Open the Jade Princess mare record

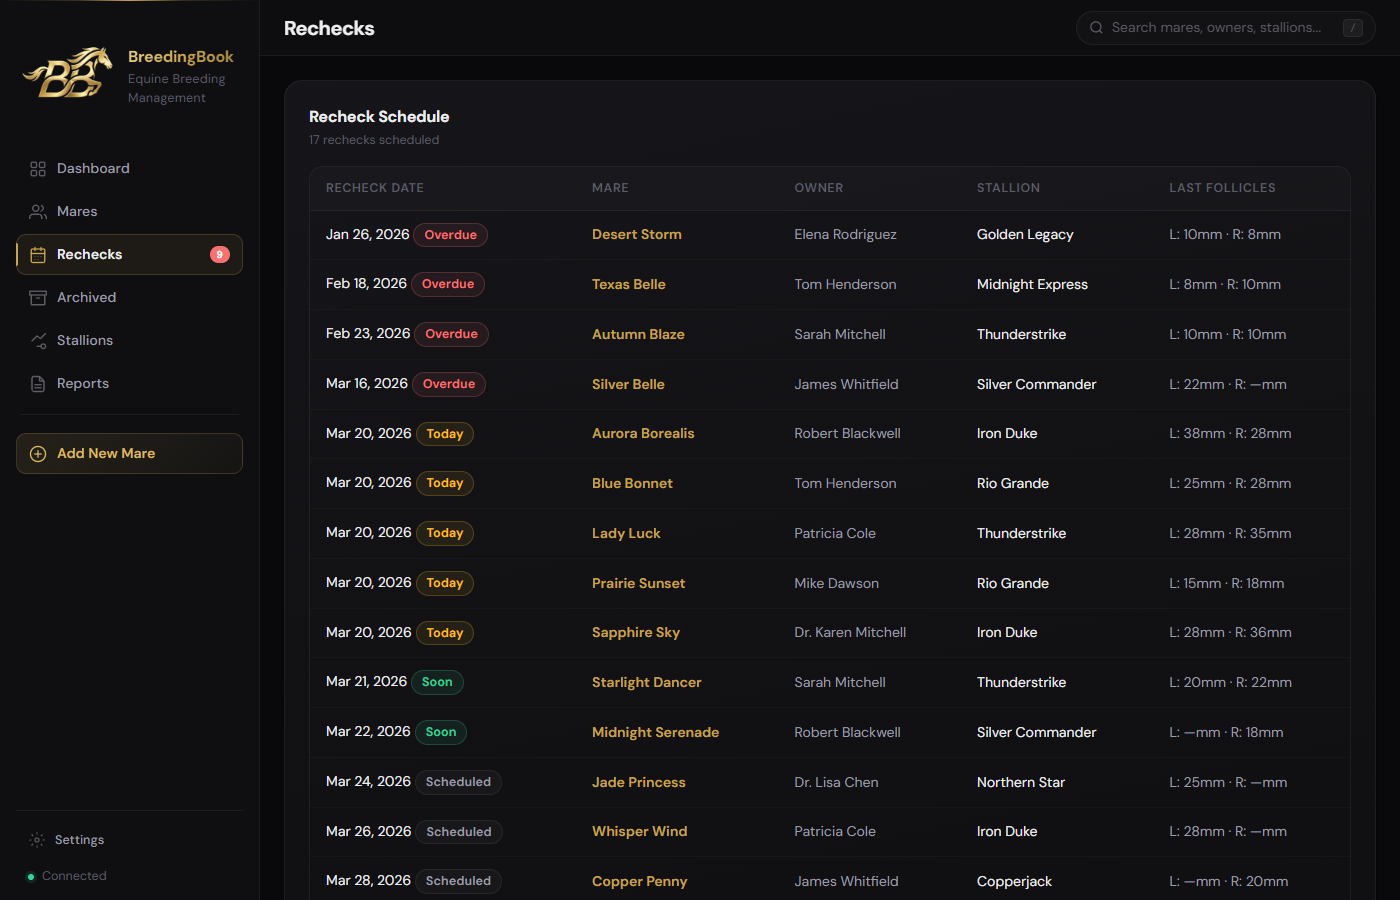639,783
